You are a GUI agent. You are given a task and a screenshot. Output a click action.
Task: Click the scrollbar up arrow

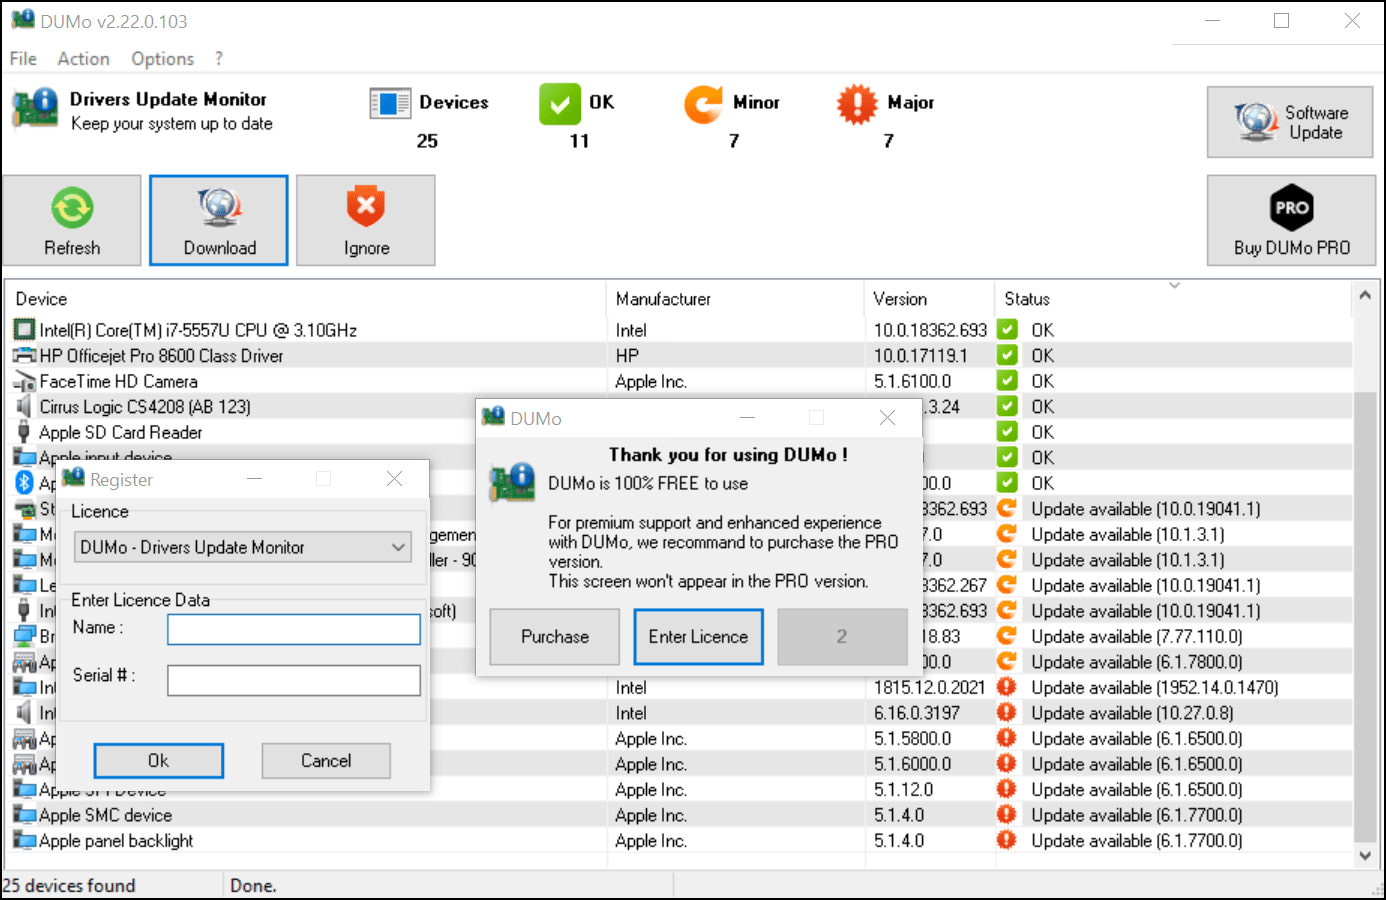[x=1365, y=295]
